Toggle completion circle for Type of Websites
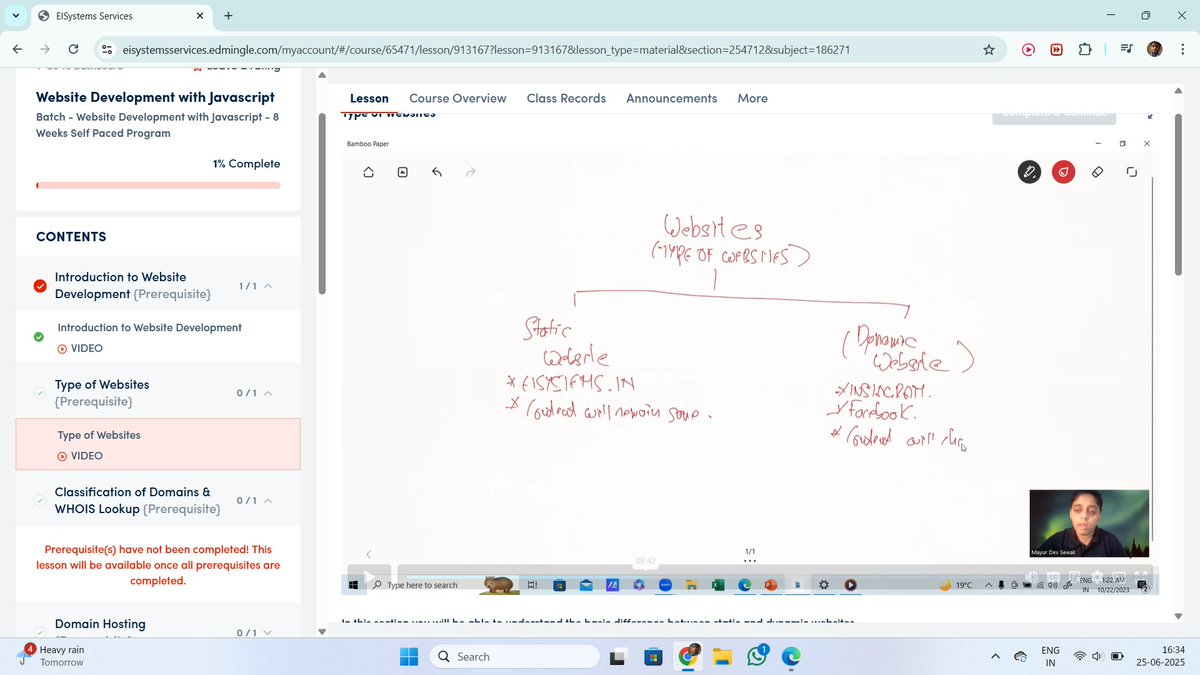This screenshot has height=675, width=1200. tap(39, 393)
